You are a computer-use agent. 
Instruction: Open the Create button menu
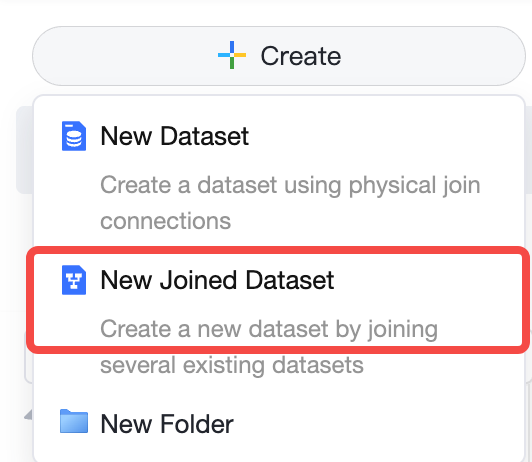click(279, 56)
